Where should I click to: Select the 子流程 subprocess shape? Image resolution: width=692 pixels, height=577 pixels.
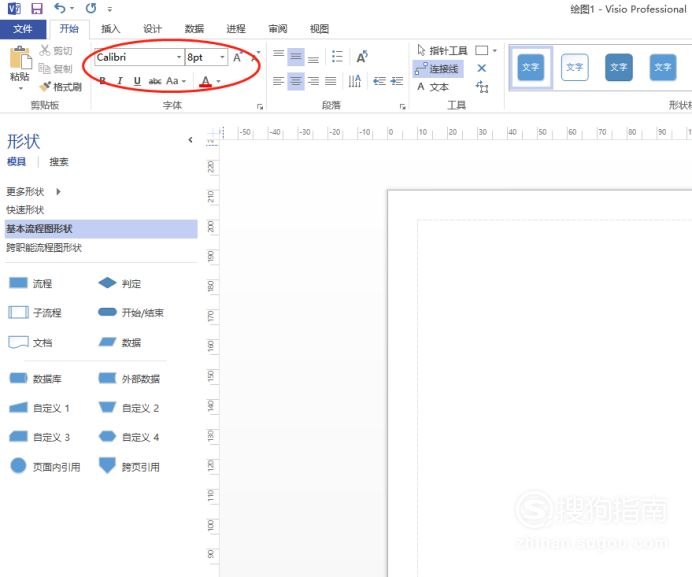point(35,313)
